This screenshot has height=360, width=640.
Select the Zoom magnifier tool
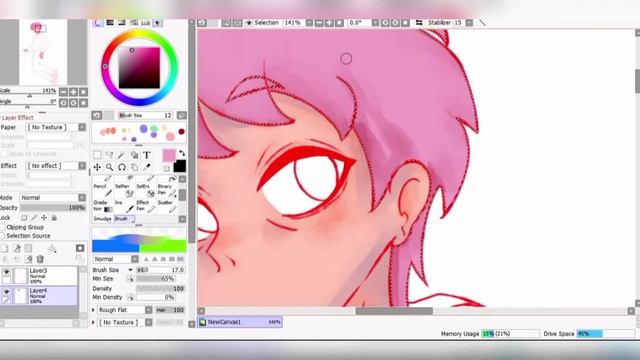[x=109, y=167]
